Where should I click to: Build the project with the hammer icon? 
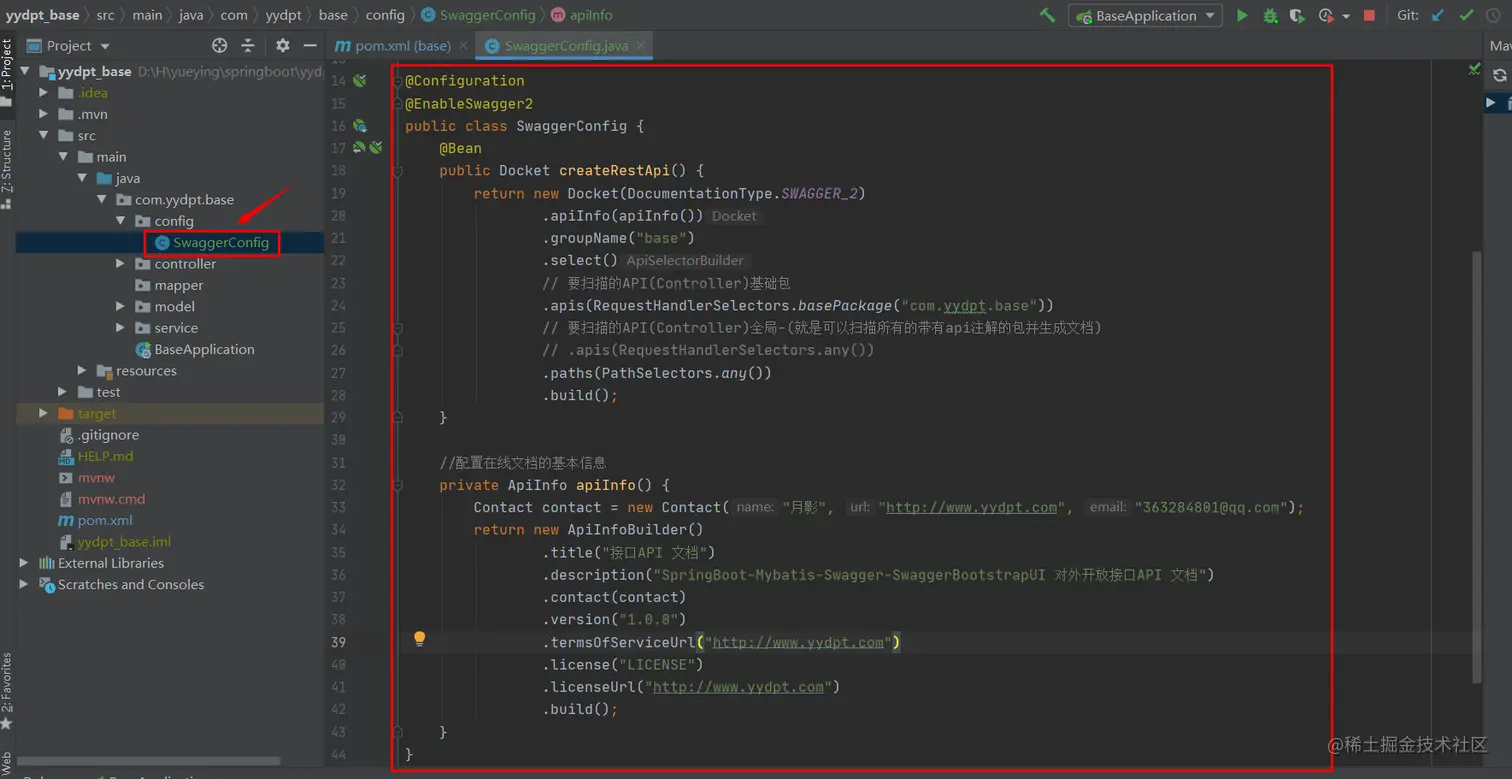click(1047, 15)
